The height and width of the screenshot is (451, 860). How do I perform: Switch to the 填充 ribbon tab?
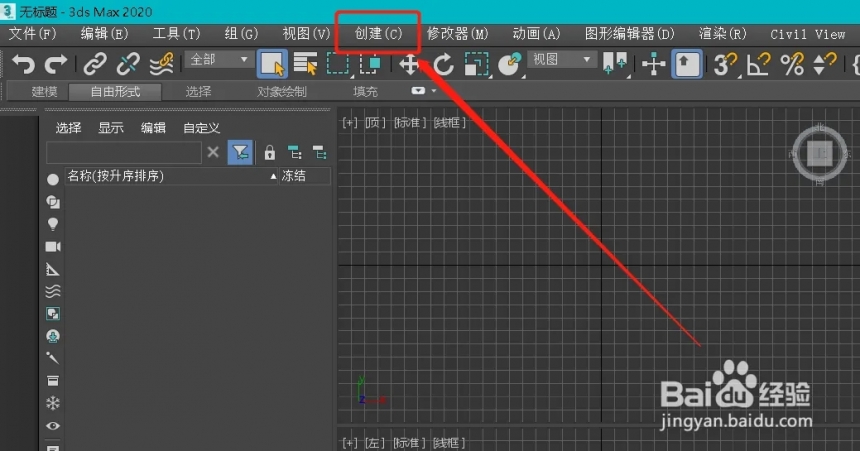tap(365, 92)
